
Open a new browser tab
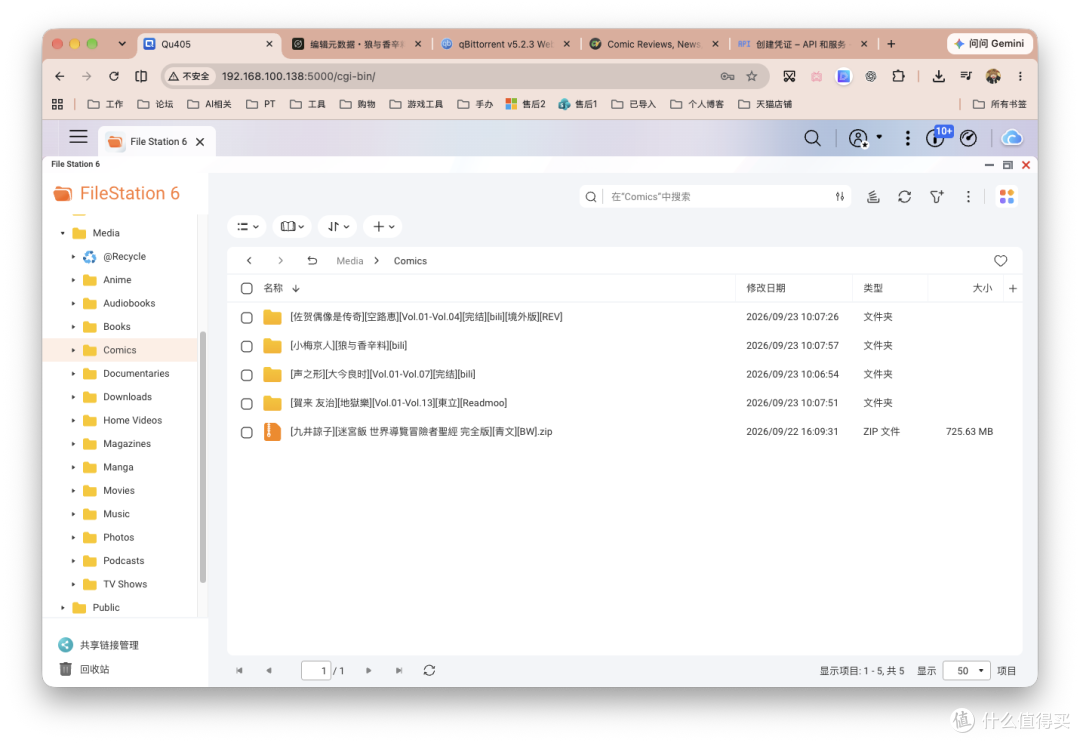tap(891, 44)
